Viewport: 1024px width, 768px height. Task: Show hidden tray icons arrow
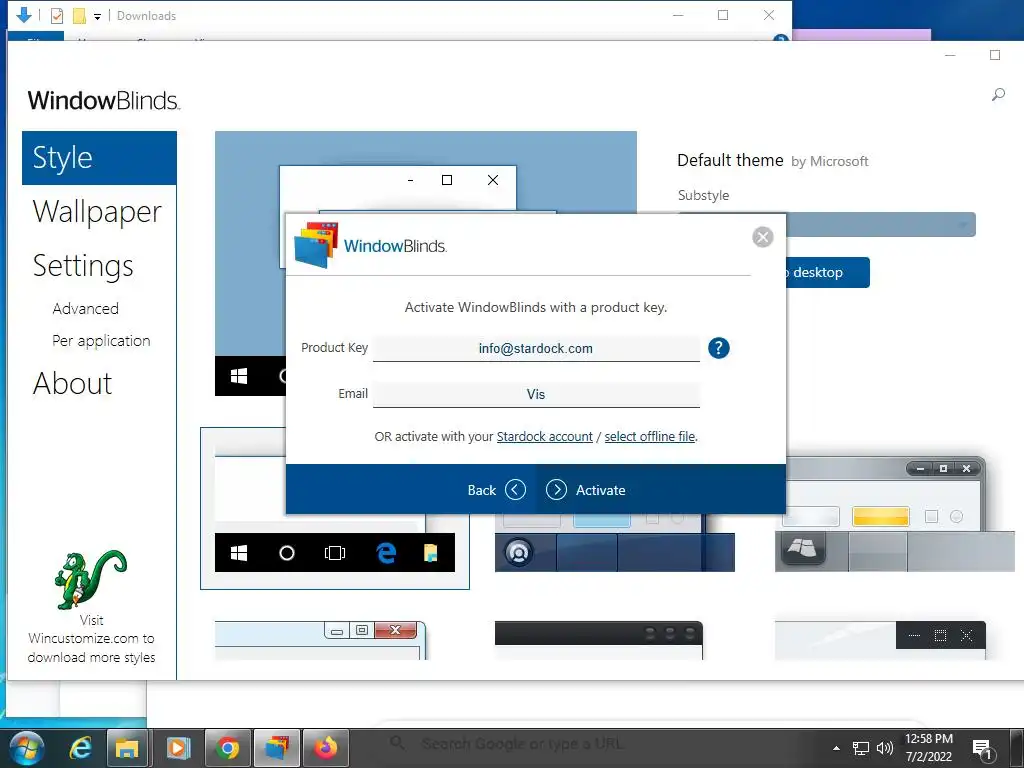click(837, 748)
